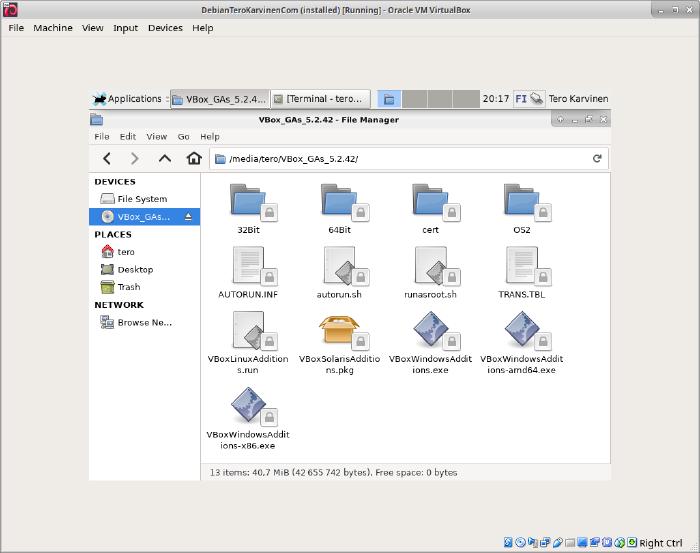
Task: Click the path location field
Action: tap(400, 158)
